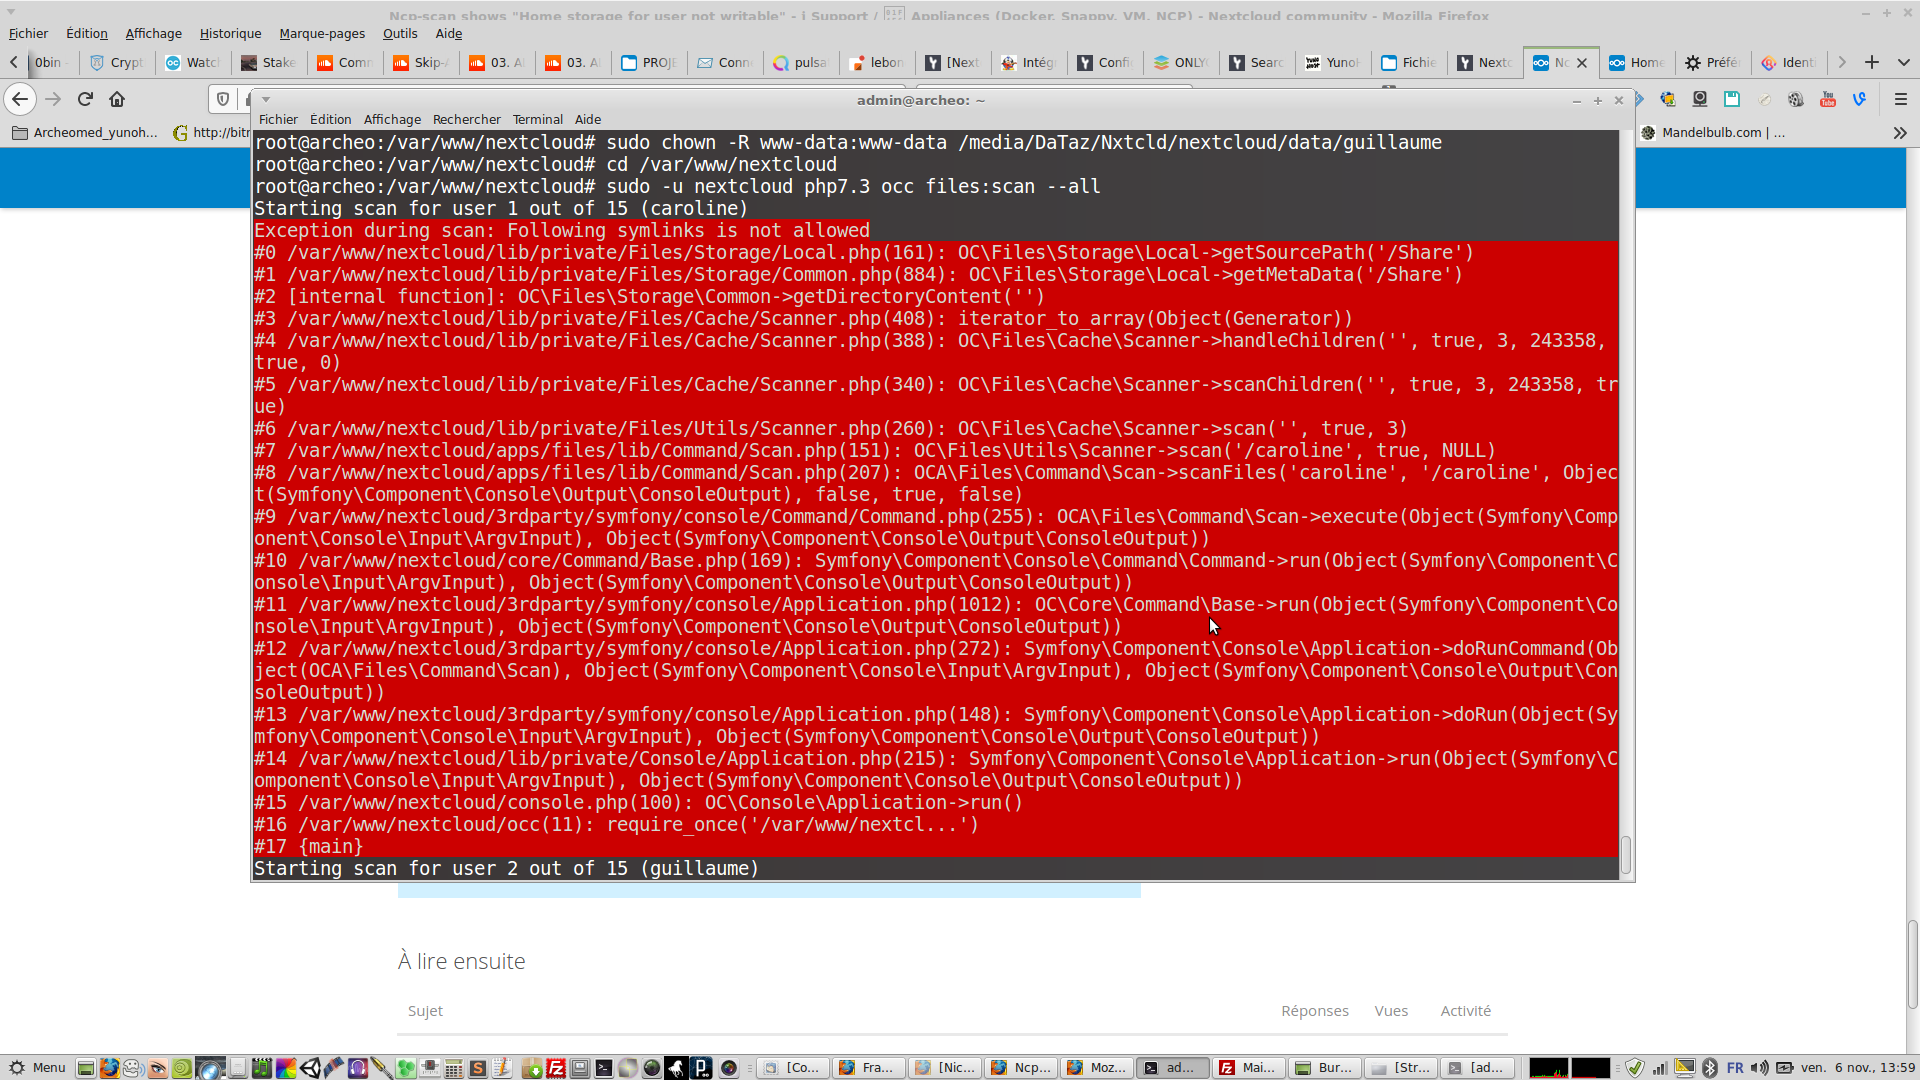Click the Activité column header
This screenshot has width=1920, height=1080.
click(x=1465, y=1011)
